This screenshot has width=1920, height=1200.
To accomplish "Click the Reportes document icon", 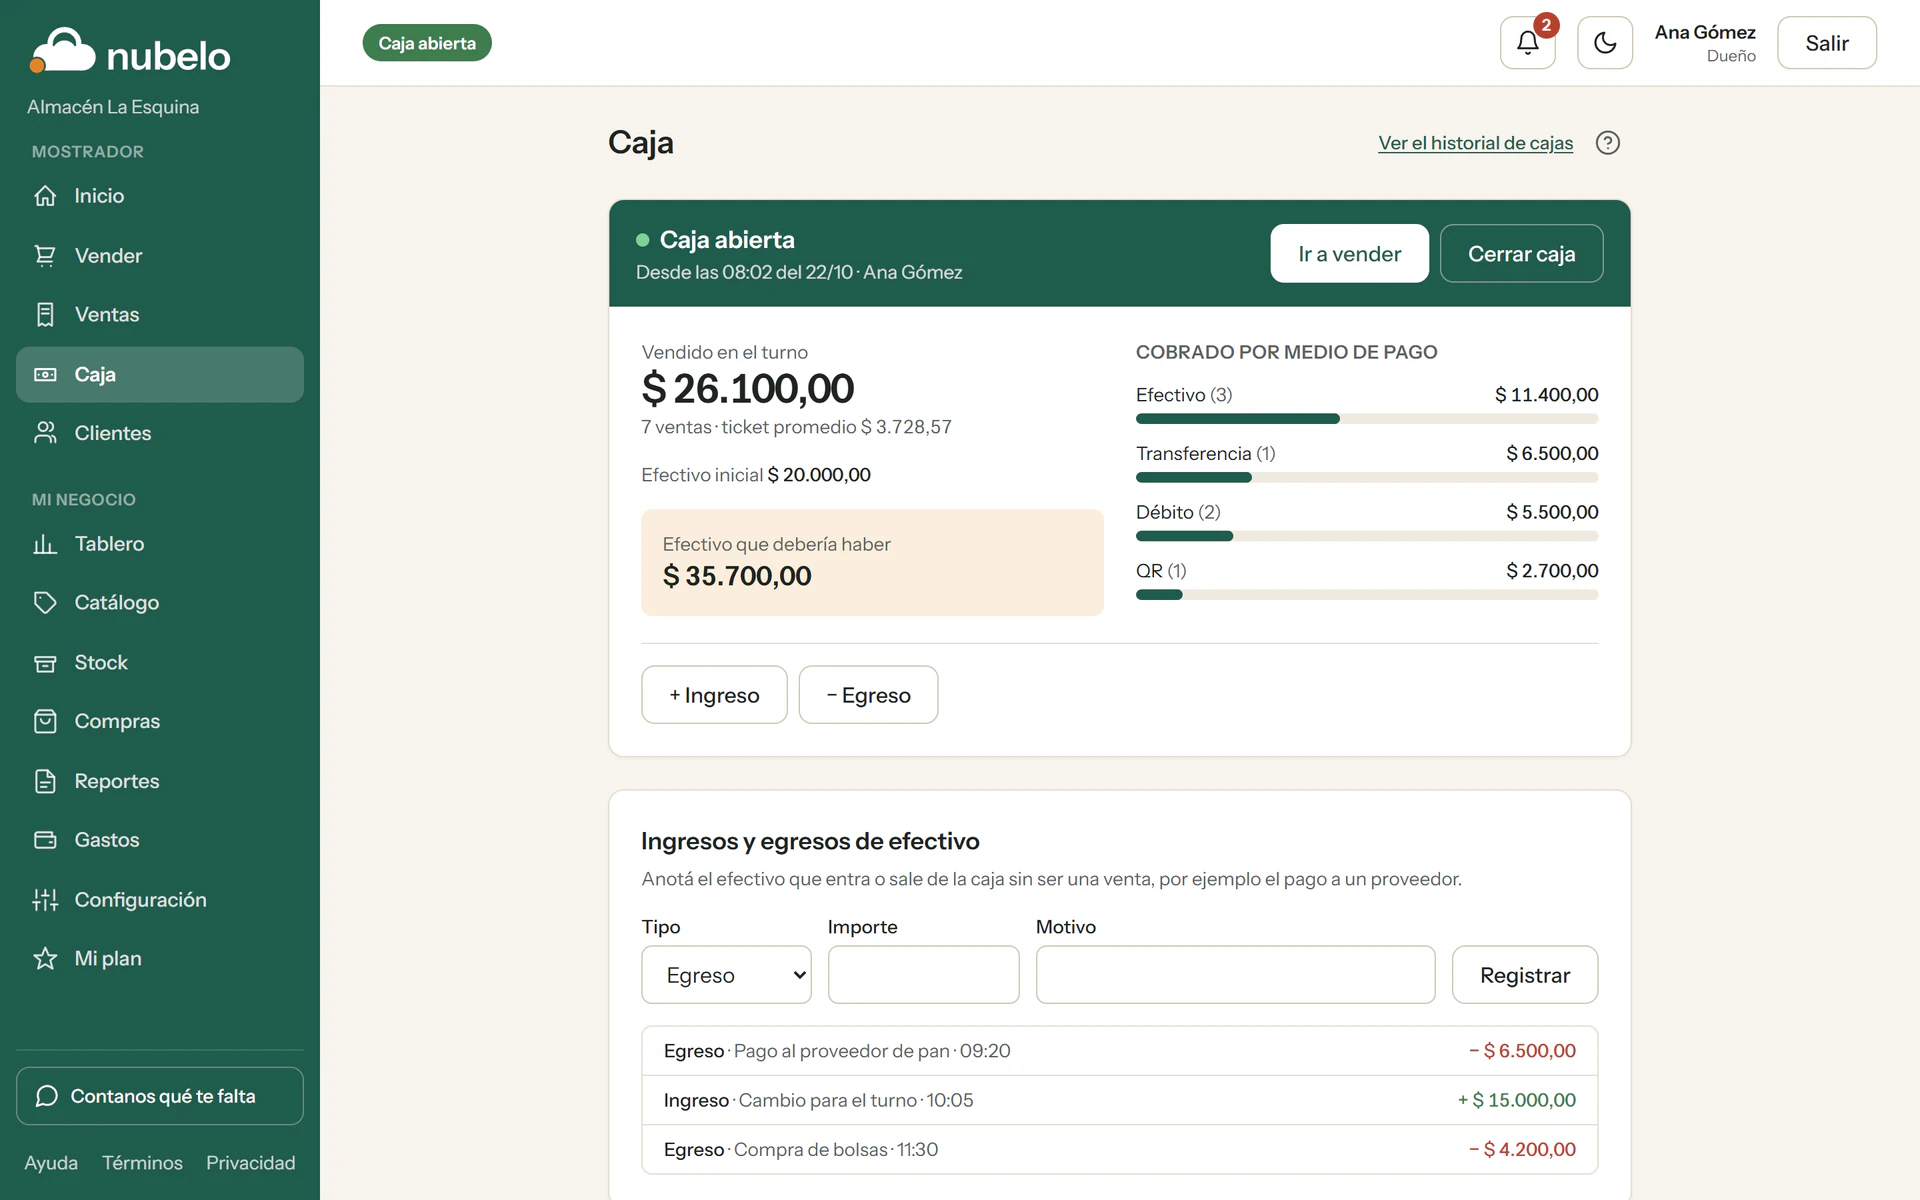I will click(x=45, y=781).
